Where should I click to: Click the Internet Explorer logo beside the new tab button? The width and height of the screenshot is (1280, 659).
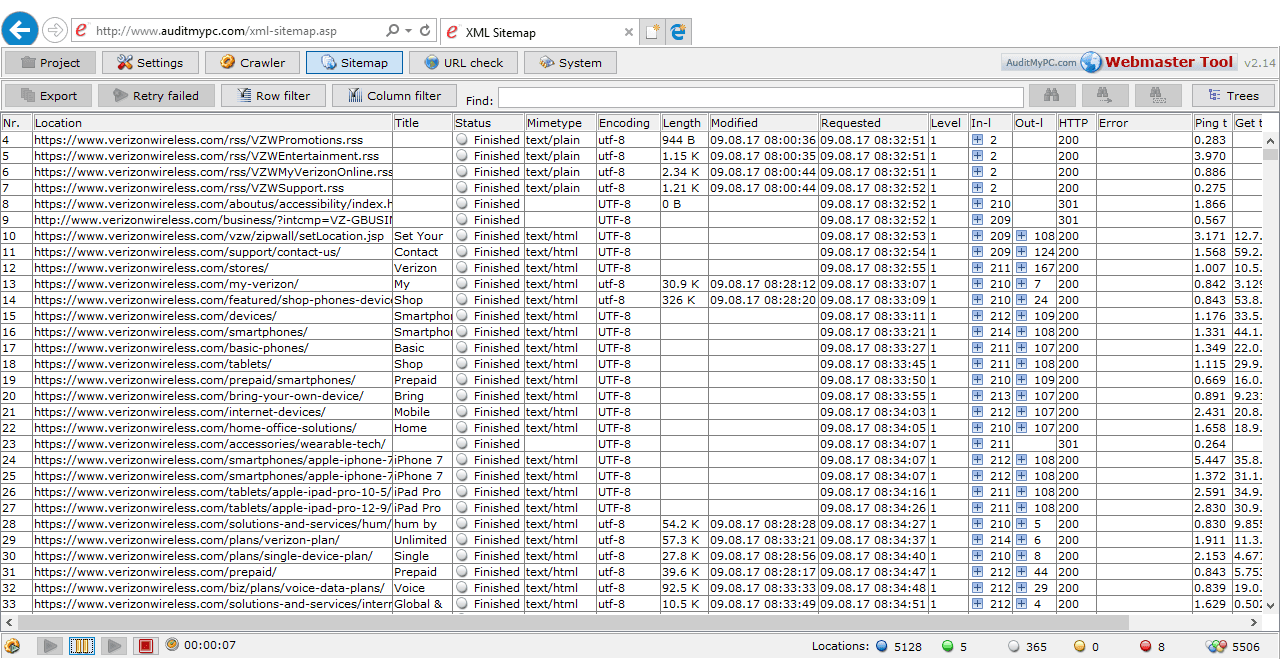coord(679,32)
